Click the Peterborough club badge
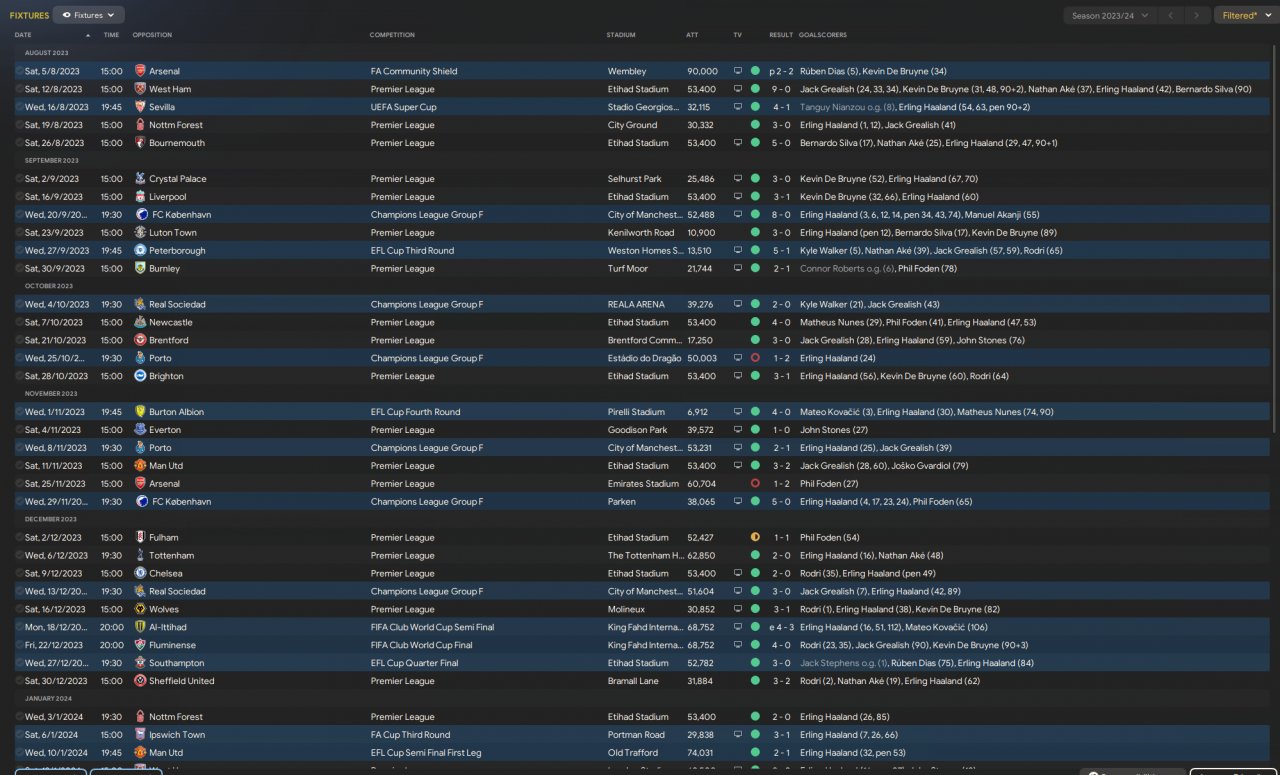1280x775 pixels. tap(140, 251)
